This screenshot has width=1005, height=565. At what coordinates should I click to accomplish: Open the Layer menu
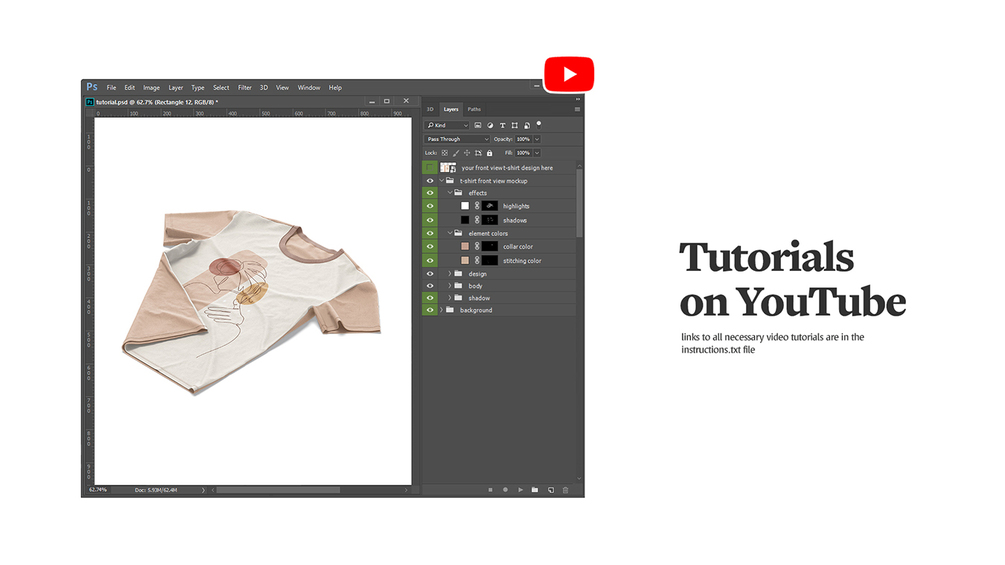(176, 88)
